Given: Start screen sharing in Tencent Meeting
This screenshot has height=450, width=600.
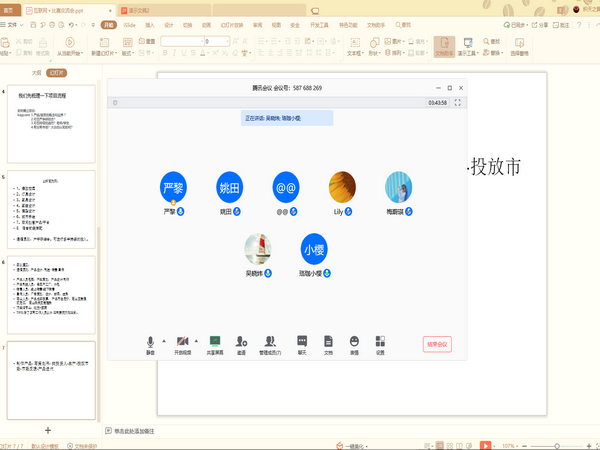Looking at the screenshot, I should (215, 345).
